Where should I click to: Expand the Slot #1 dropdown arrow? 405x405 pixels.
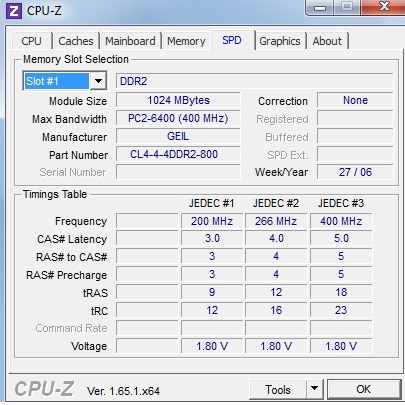pos(98,81)
